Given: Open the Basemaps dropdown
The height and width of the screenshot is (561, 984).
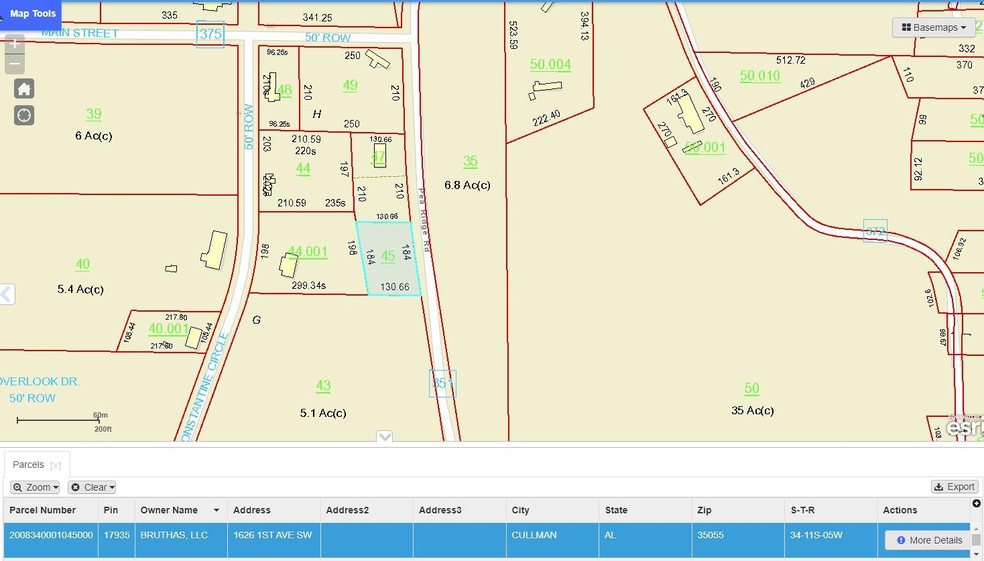Looking at the screenshot, I should (933, 28).
